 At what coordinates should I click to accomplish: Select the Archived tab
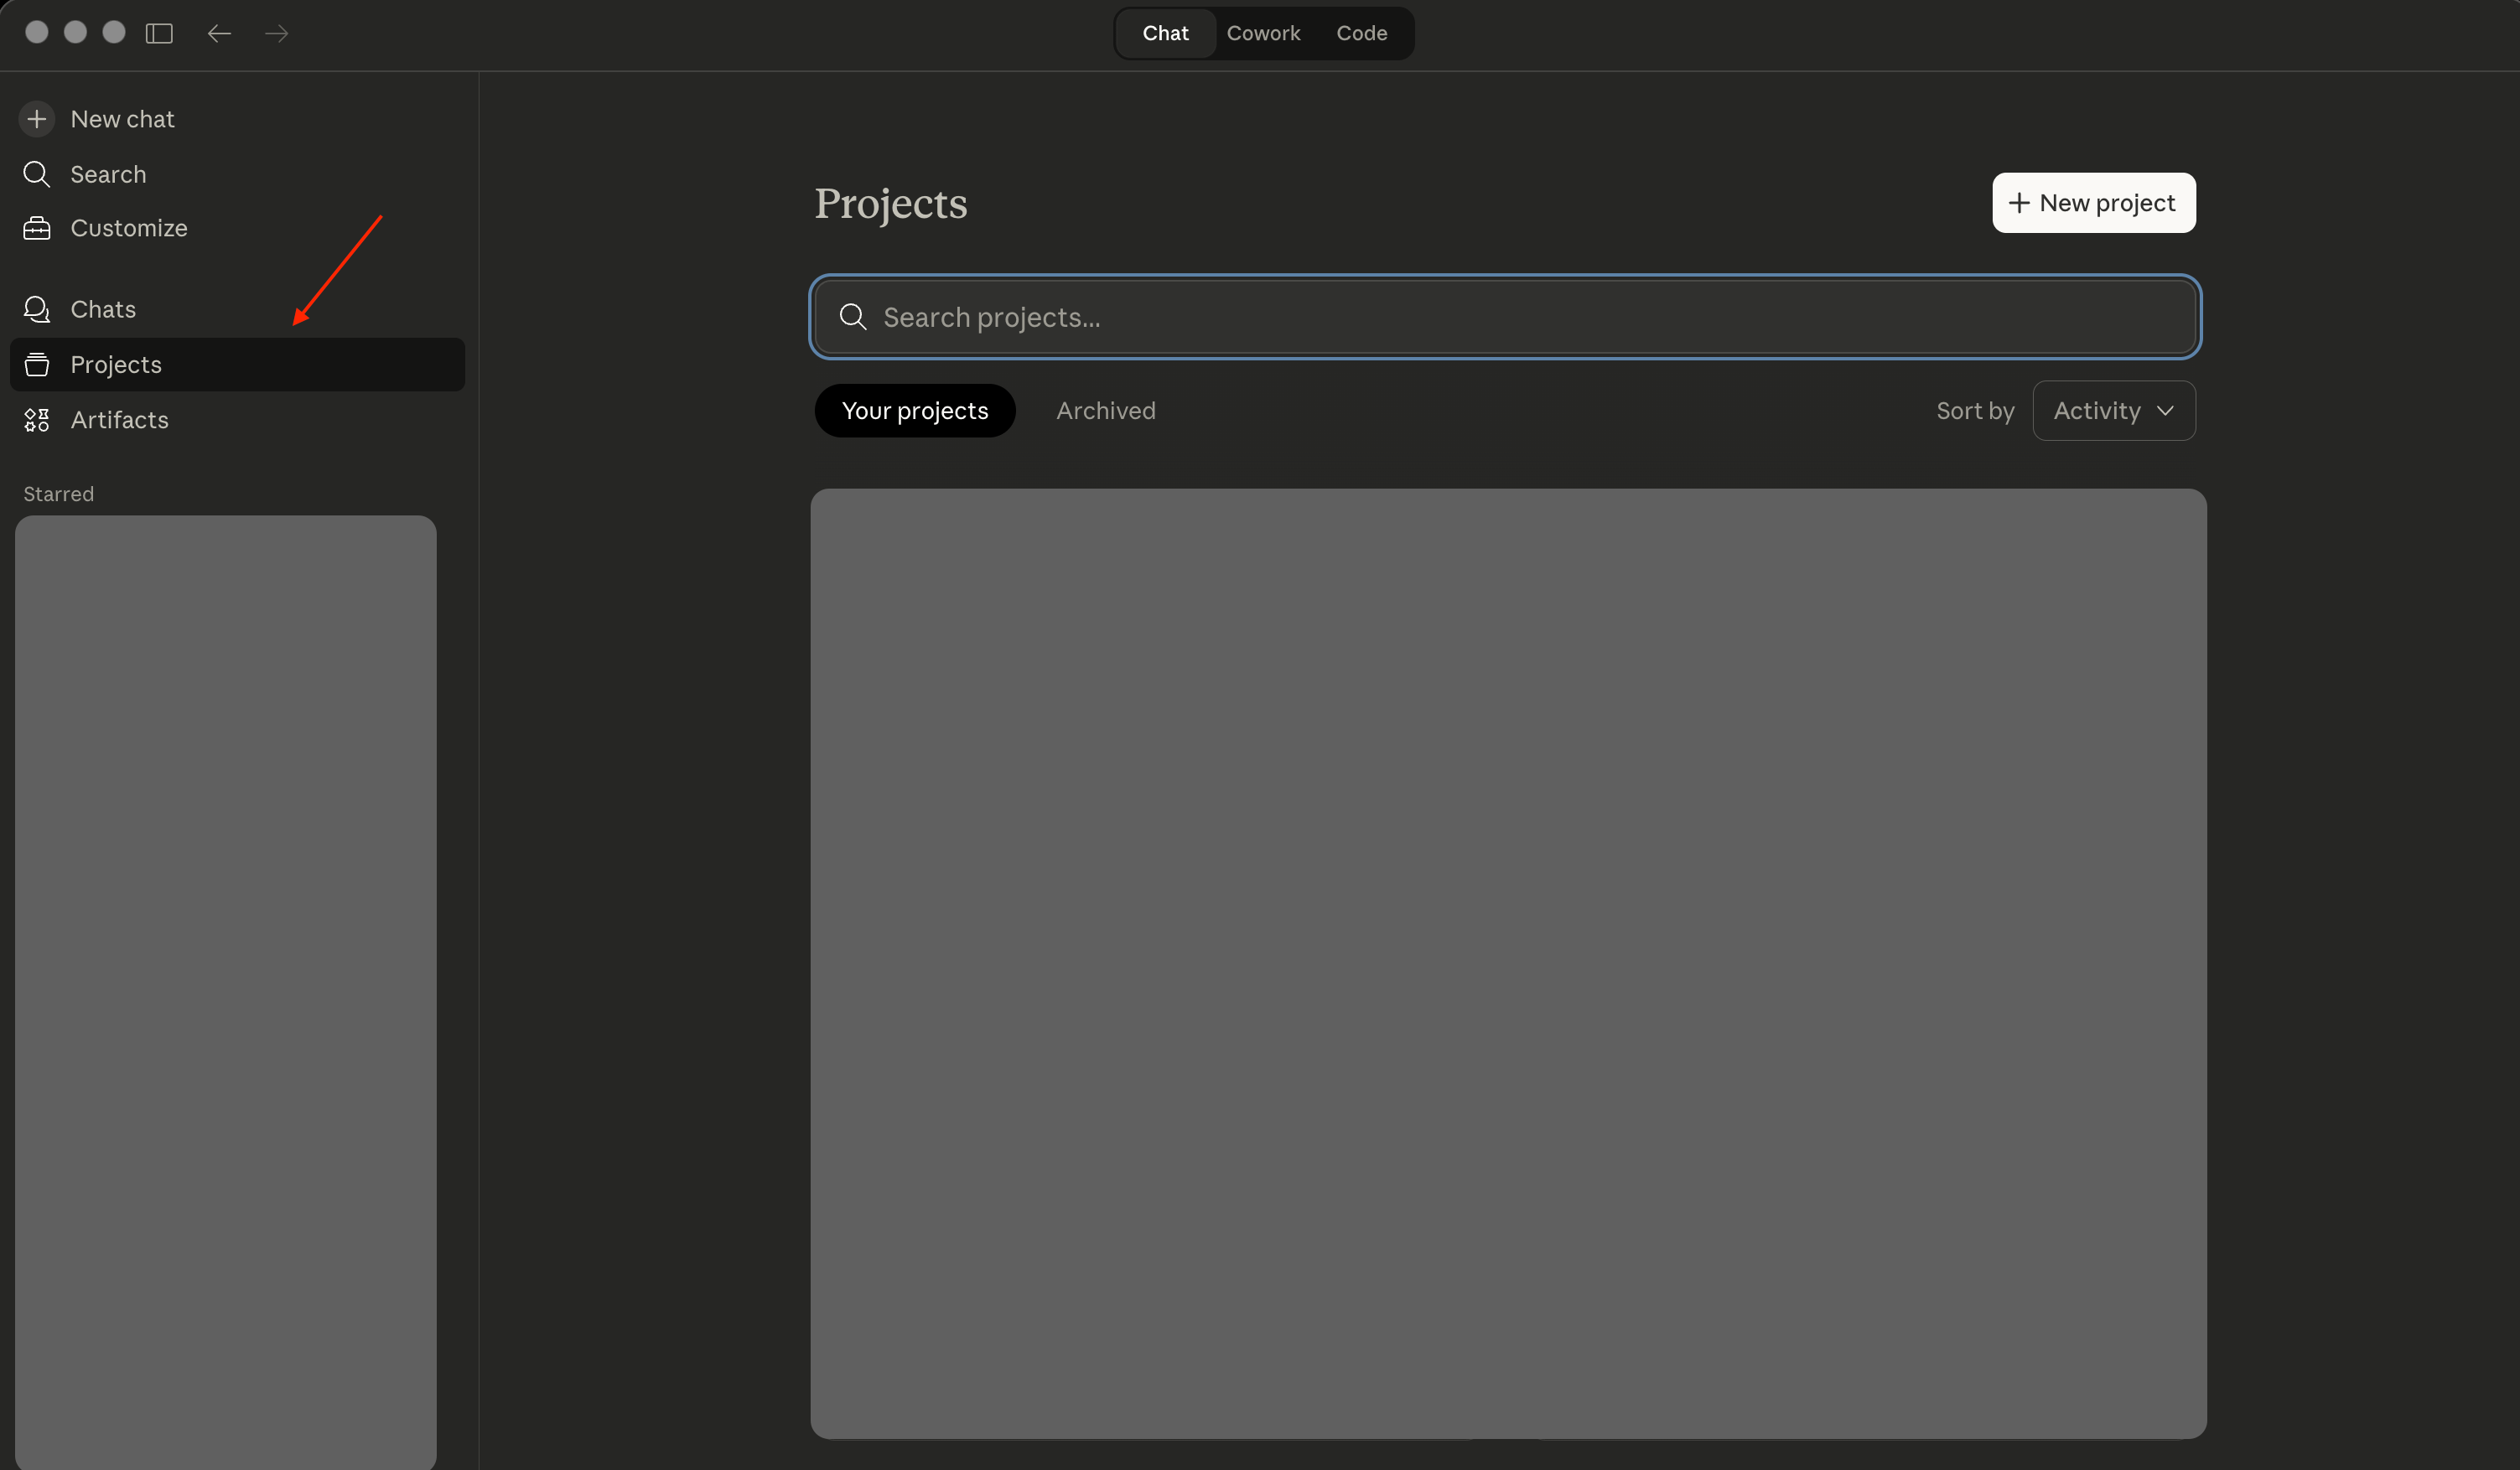pyautogui.click(x=1106, y=410)
